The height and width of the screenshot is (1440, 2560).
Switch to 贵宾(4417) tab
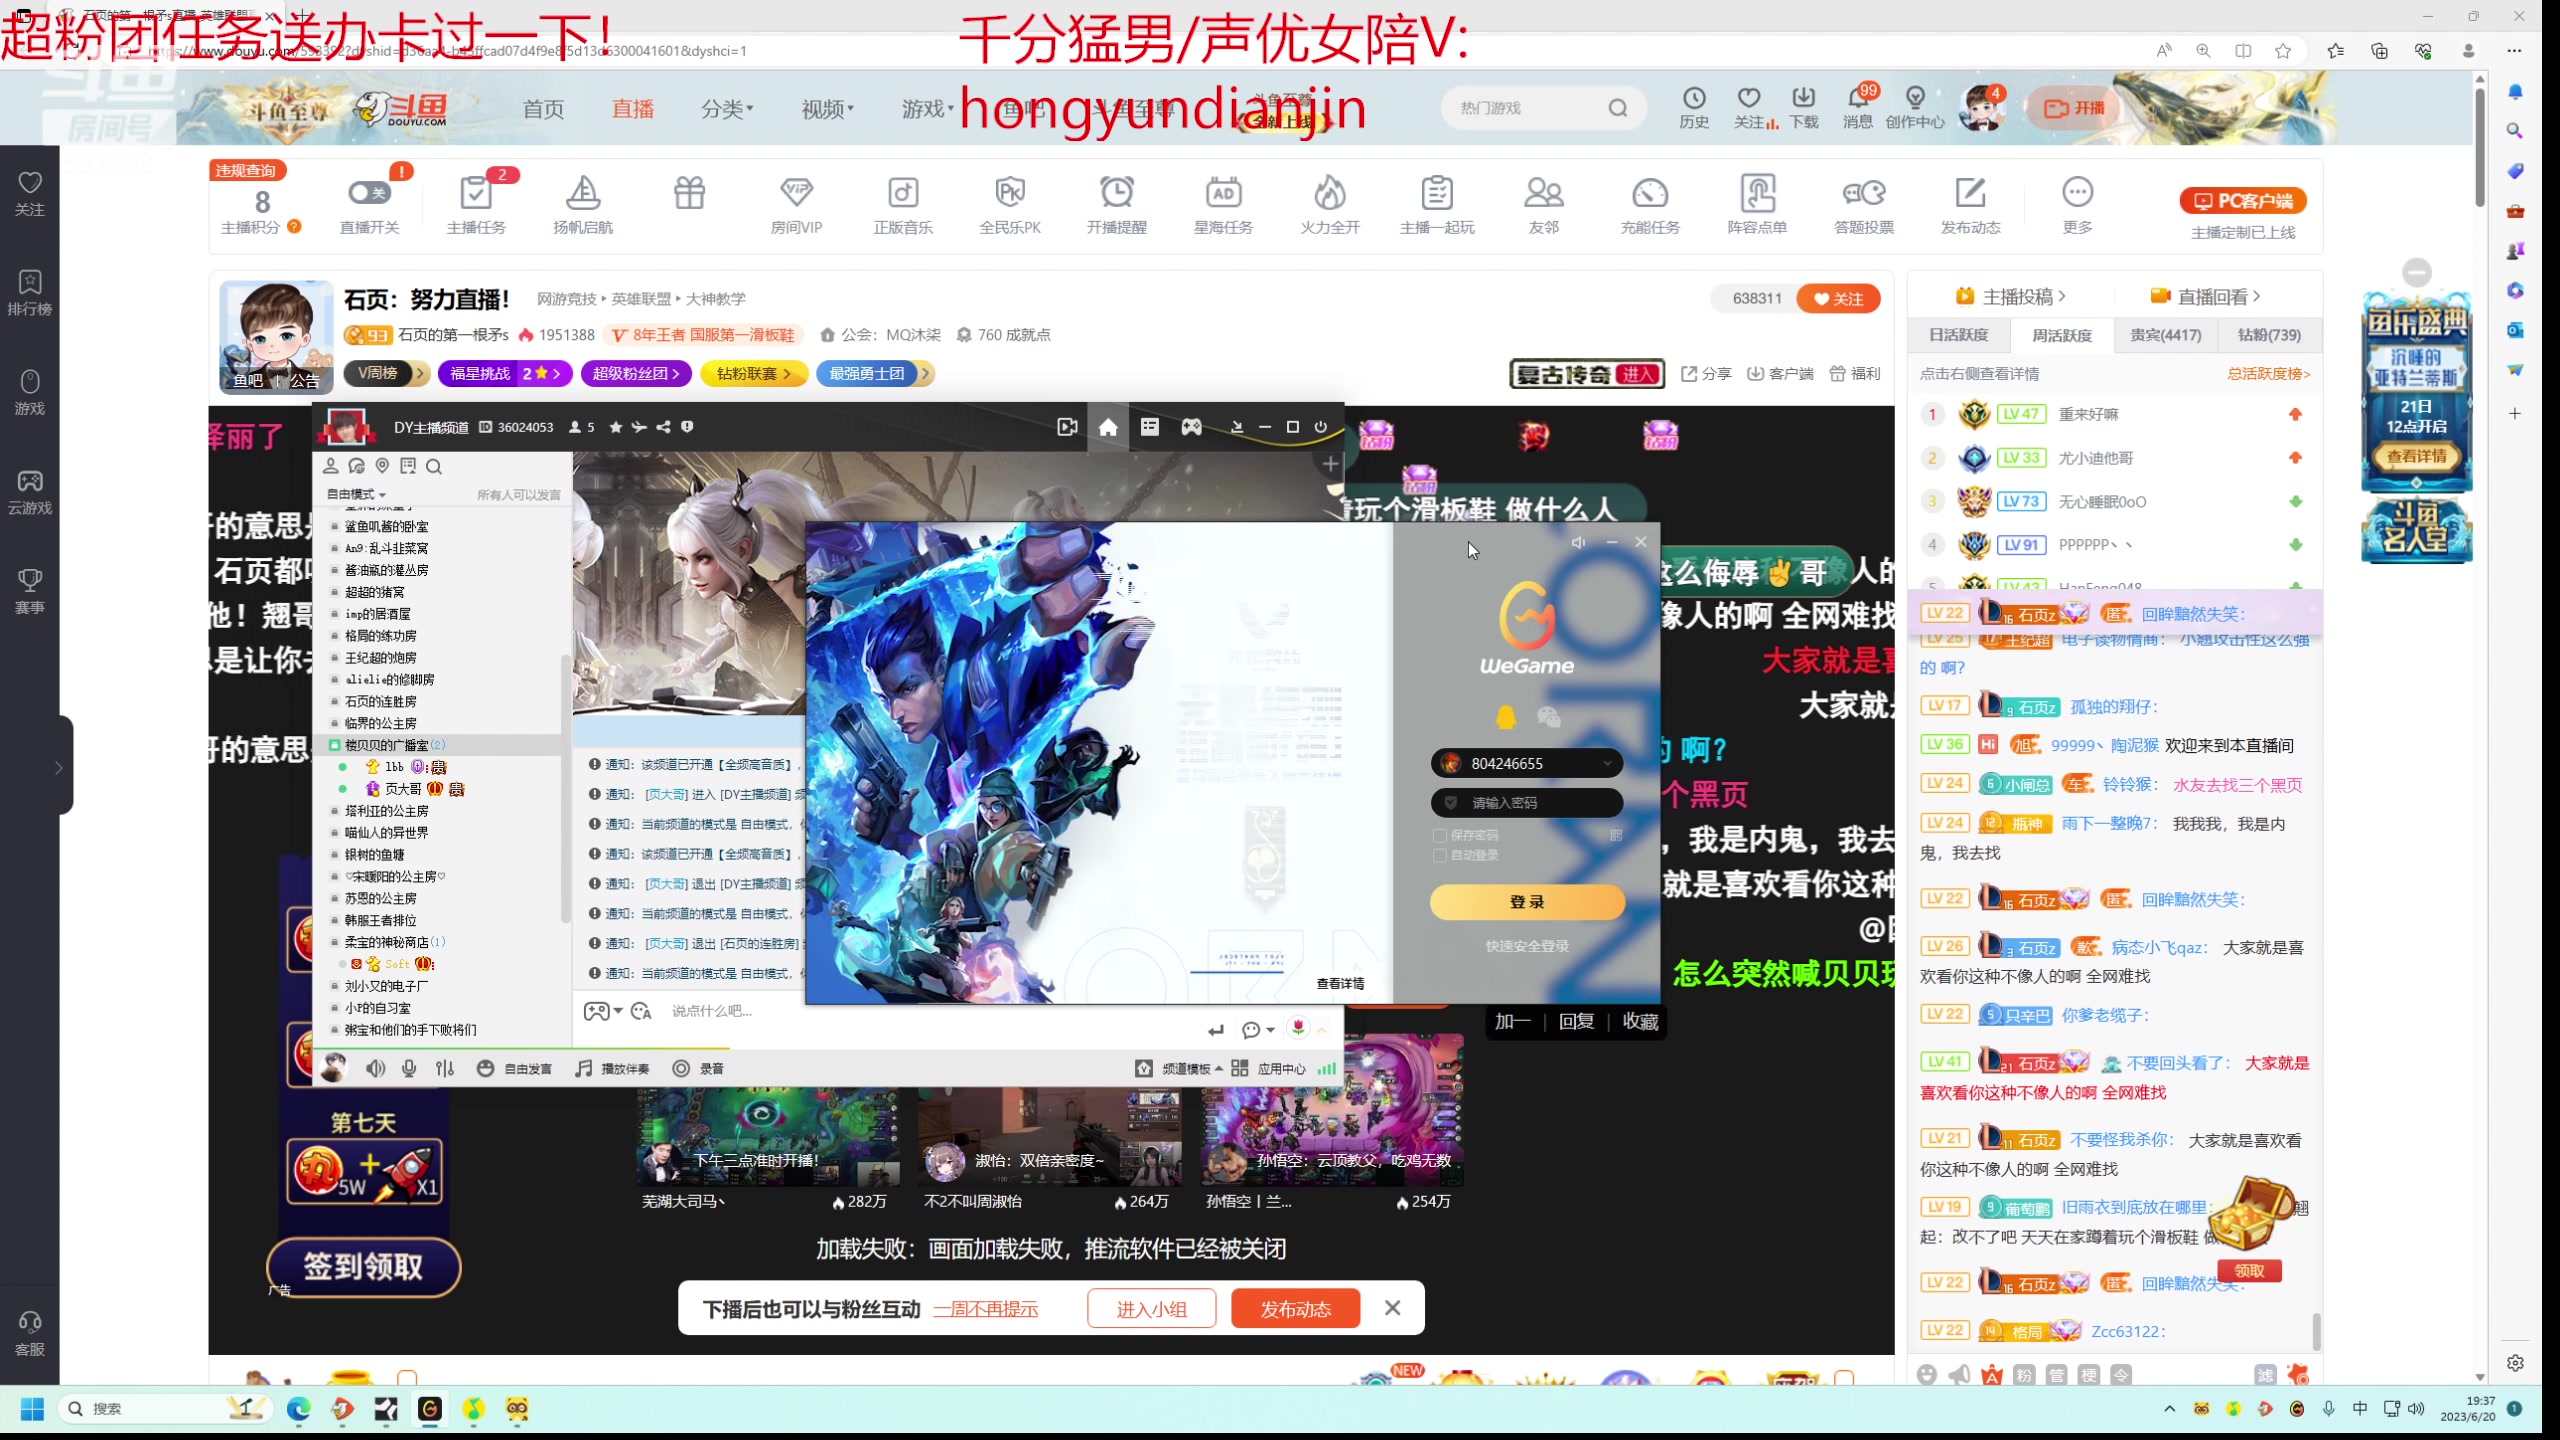pos(2165,335)
